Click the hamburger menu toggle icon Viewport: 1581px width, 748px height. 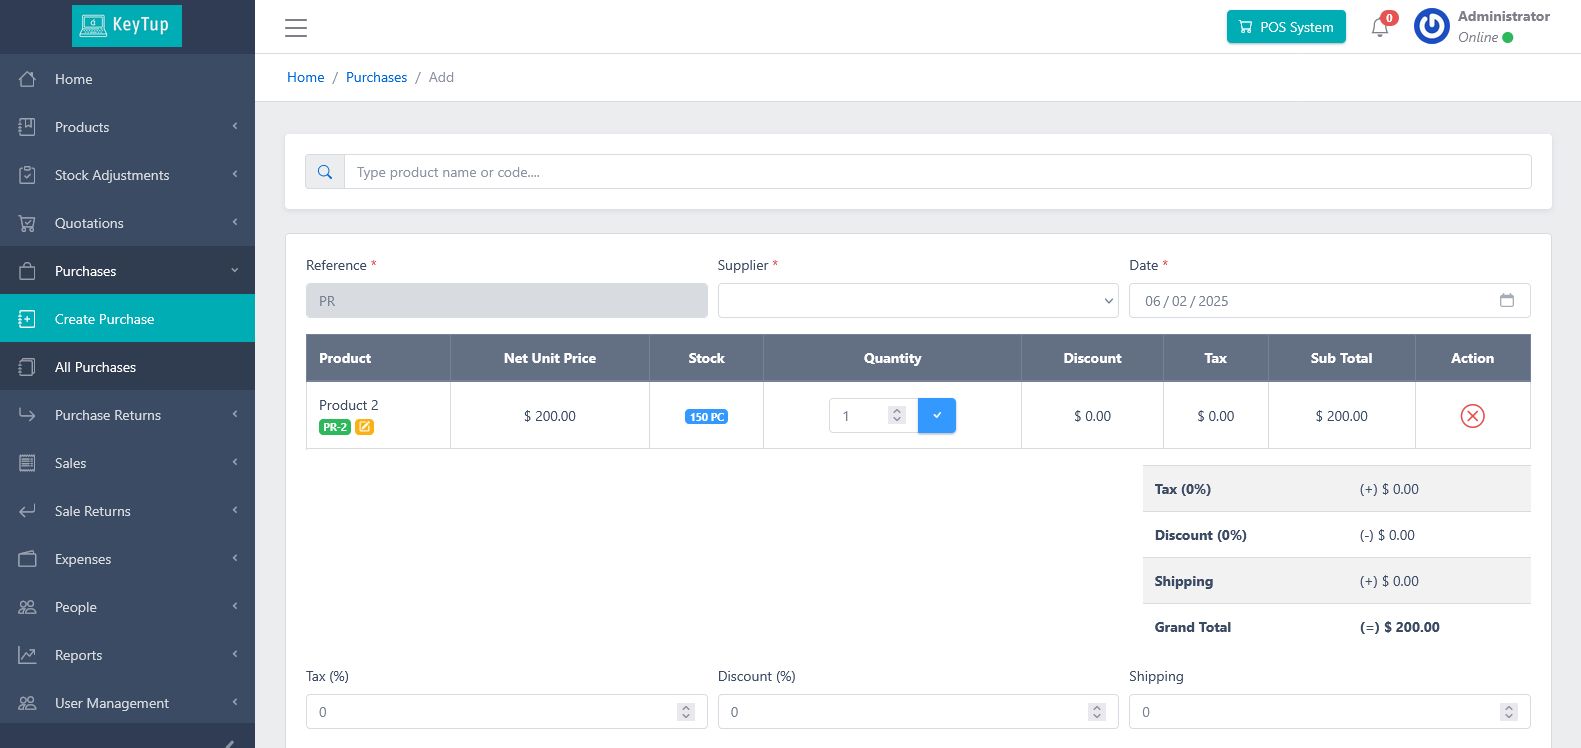tap(295, 28)
